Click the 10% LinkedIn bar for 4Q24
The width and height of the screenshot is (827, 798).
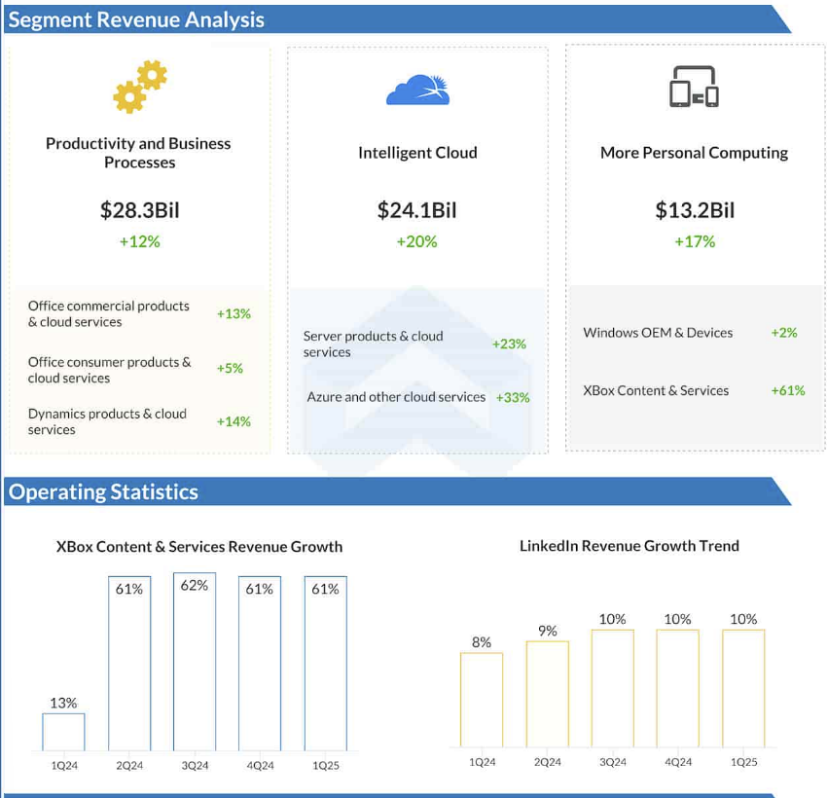click(678, 688)
